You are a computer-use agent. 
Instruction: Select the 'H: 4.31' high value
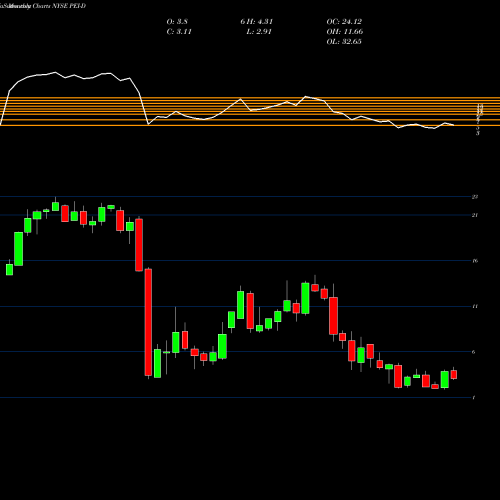[260, 22]
